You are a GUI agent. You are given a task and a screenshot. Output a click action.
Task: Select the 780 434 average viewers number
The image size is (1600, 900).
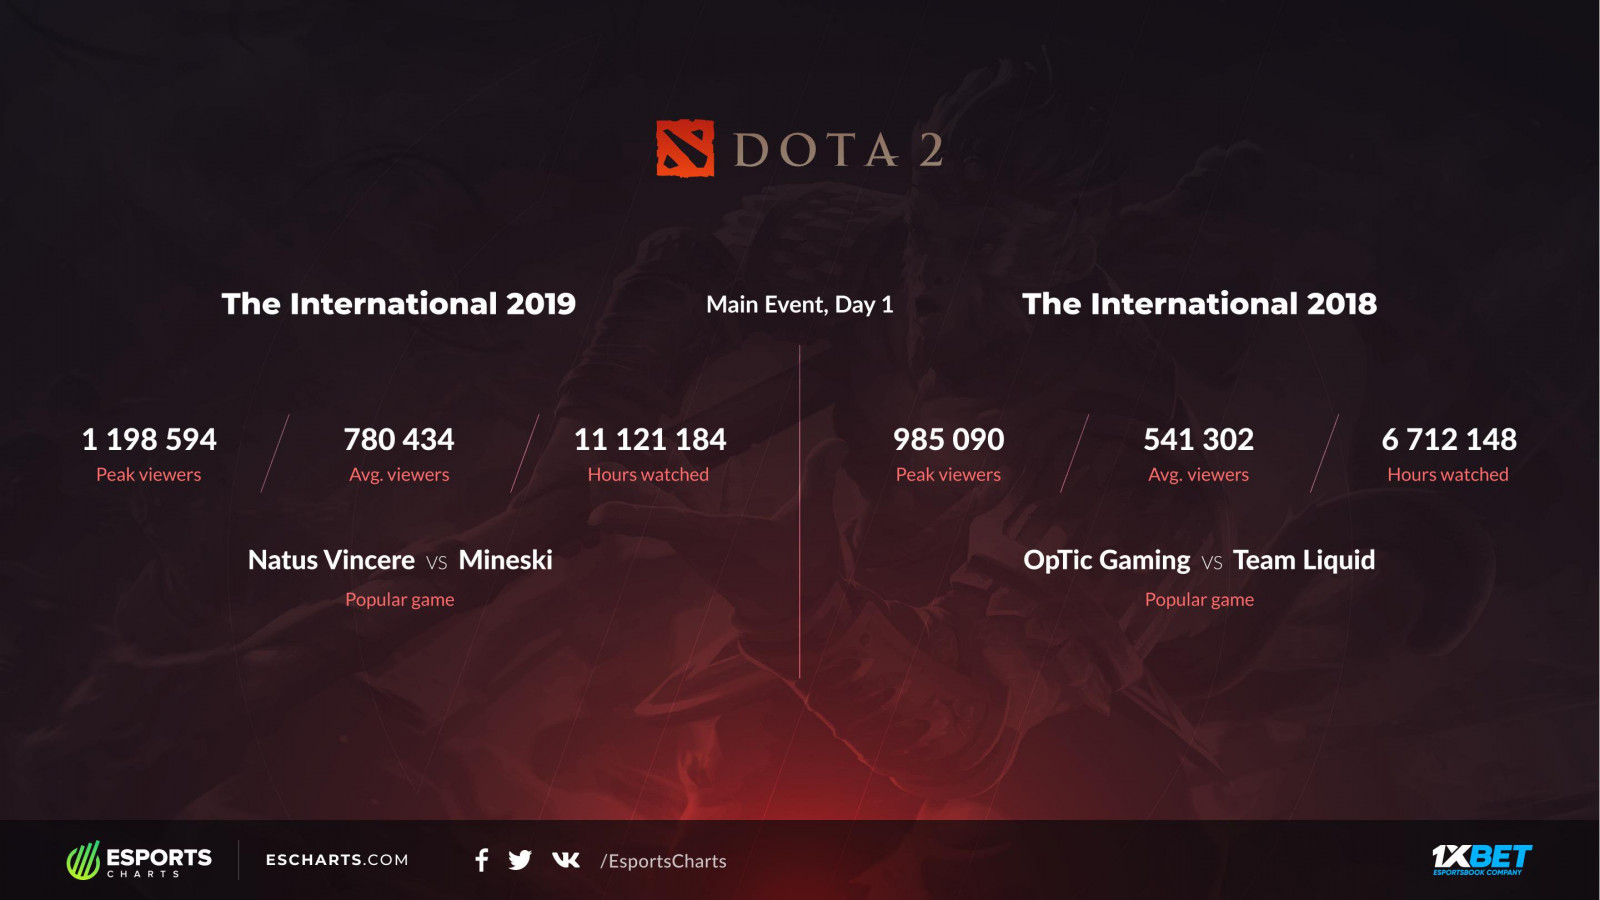tap(399, 439)
